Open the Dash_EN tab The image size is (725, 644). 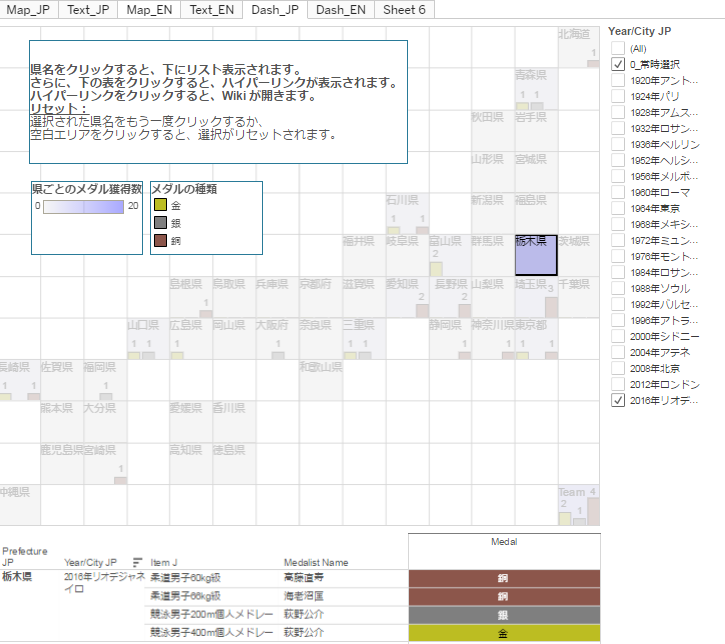pos(341,10)
